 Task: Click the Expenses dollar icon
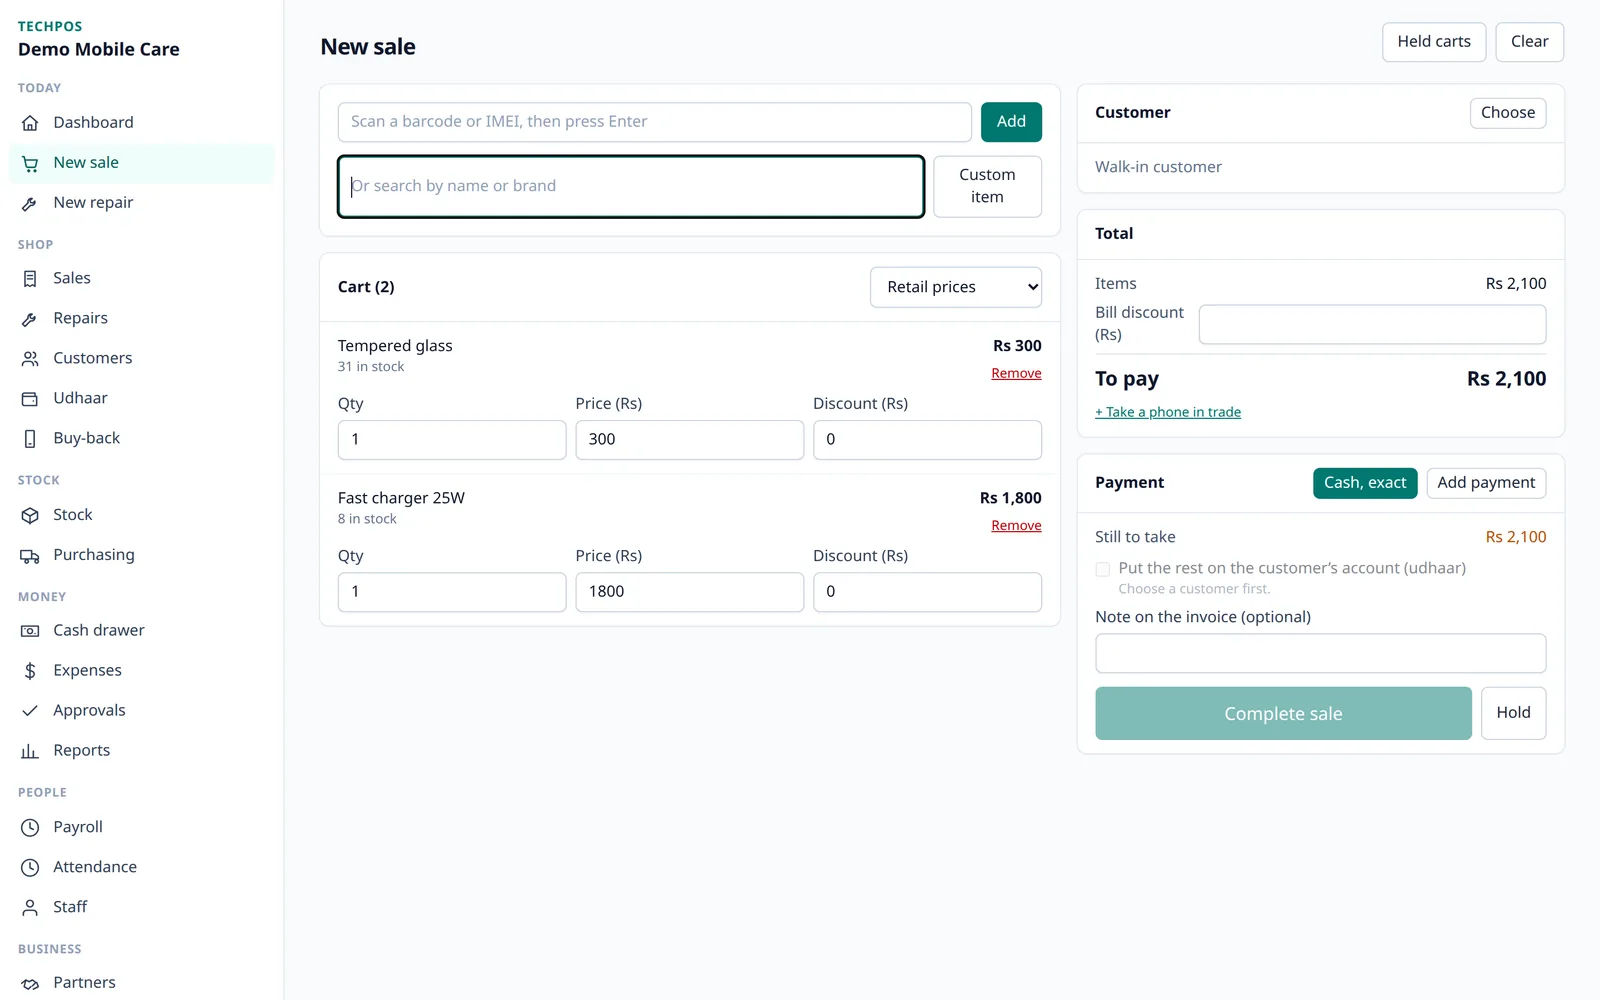(x=30, y=671)
